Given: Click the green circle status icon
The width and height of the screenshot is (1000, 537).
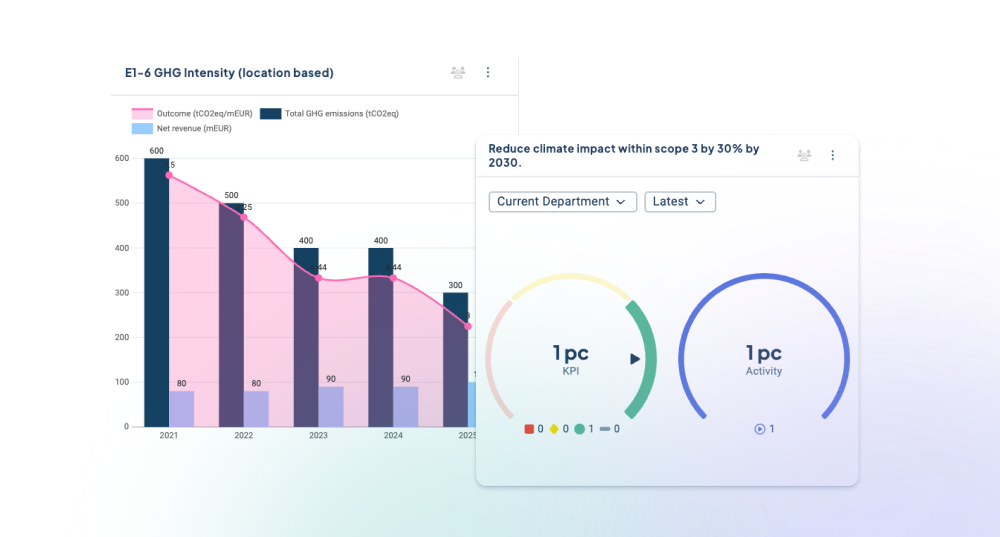Looking at the screenshot, I should pyautogui.click(x=579, y=429).
